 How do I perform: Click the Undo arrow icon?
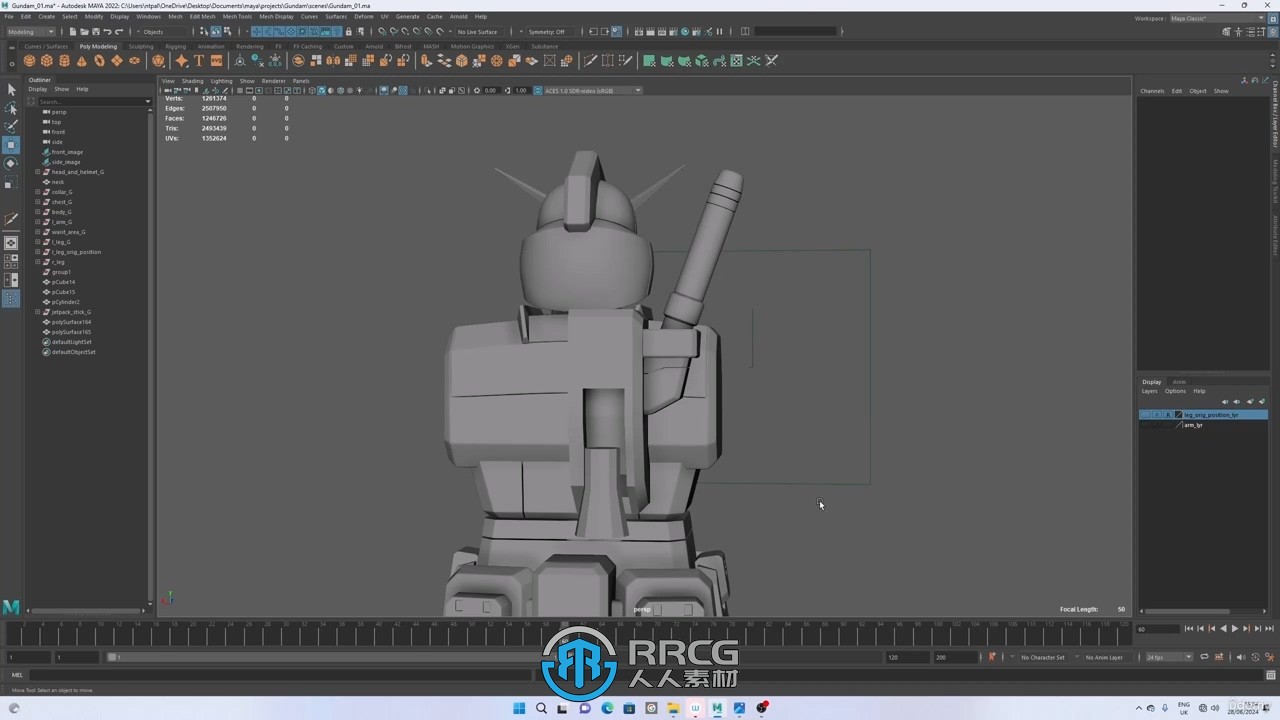pyautogui.click(x=108, y=32)
